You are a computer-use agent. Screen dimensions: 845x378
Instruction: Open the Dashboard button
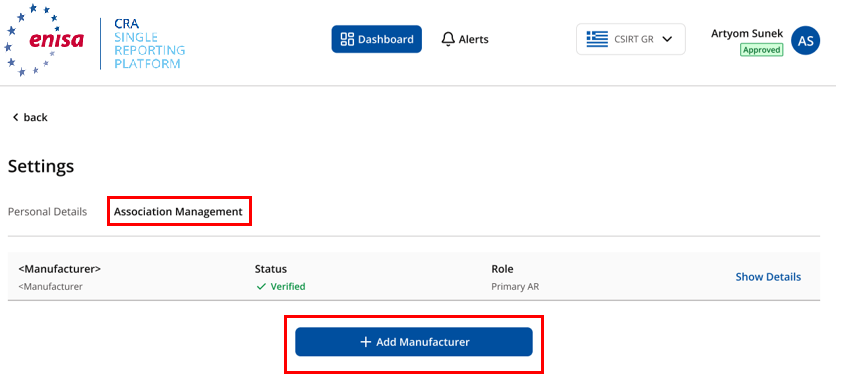pyautogui.click(x=377, y=39)
